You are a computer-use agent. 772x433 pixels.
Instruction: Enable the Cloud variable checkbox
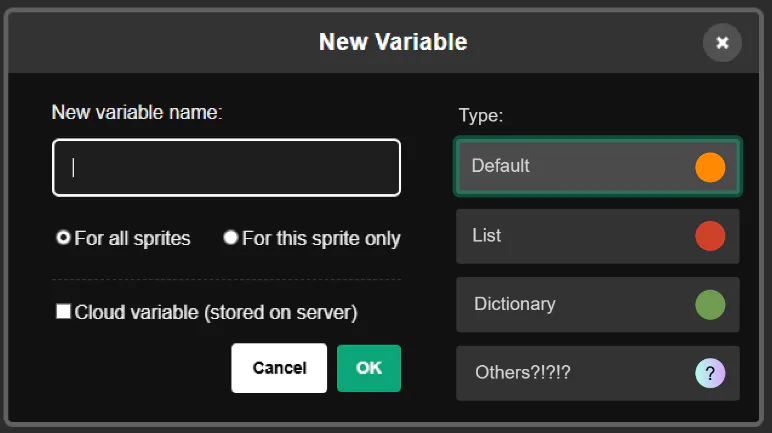click(64, 312)
